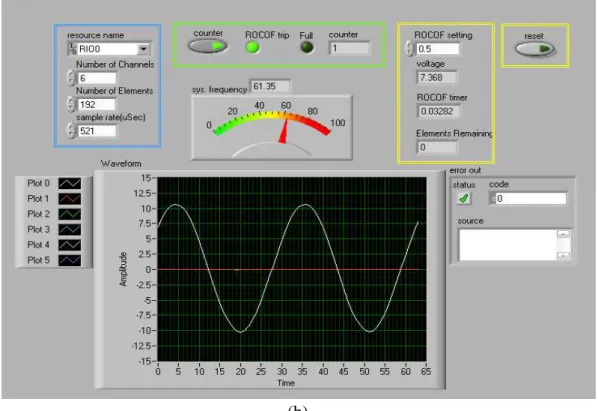Click the Plot 1 red line icon
This screenshot has height=411, width=598.
point(69,199)
